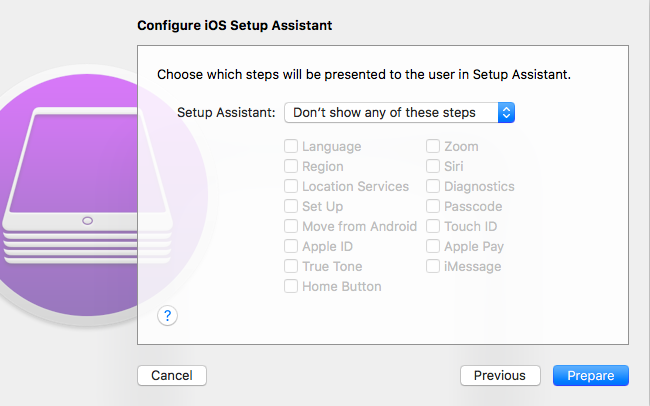The width and height of the screenshot is (650, 406).
Task: Open the Setup Assistant dropdown menu
Action: [x=399, y=112]
